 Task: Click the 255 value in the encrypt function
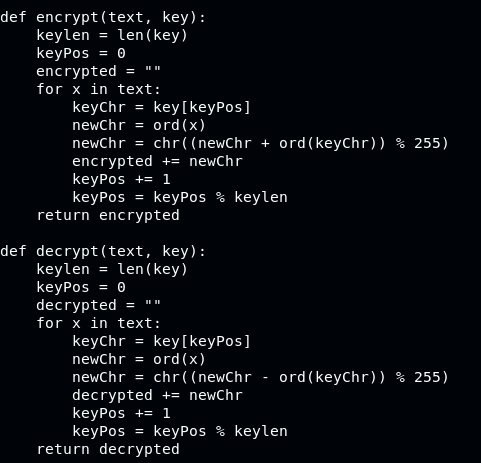click(x=427, y=143)
